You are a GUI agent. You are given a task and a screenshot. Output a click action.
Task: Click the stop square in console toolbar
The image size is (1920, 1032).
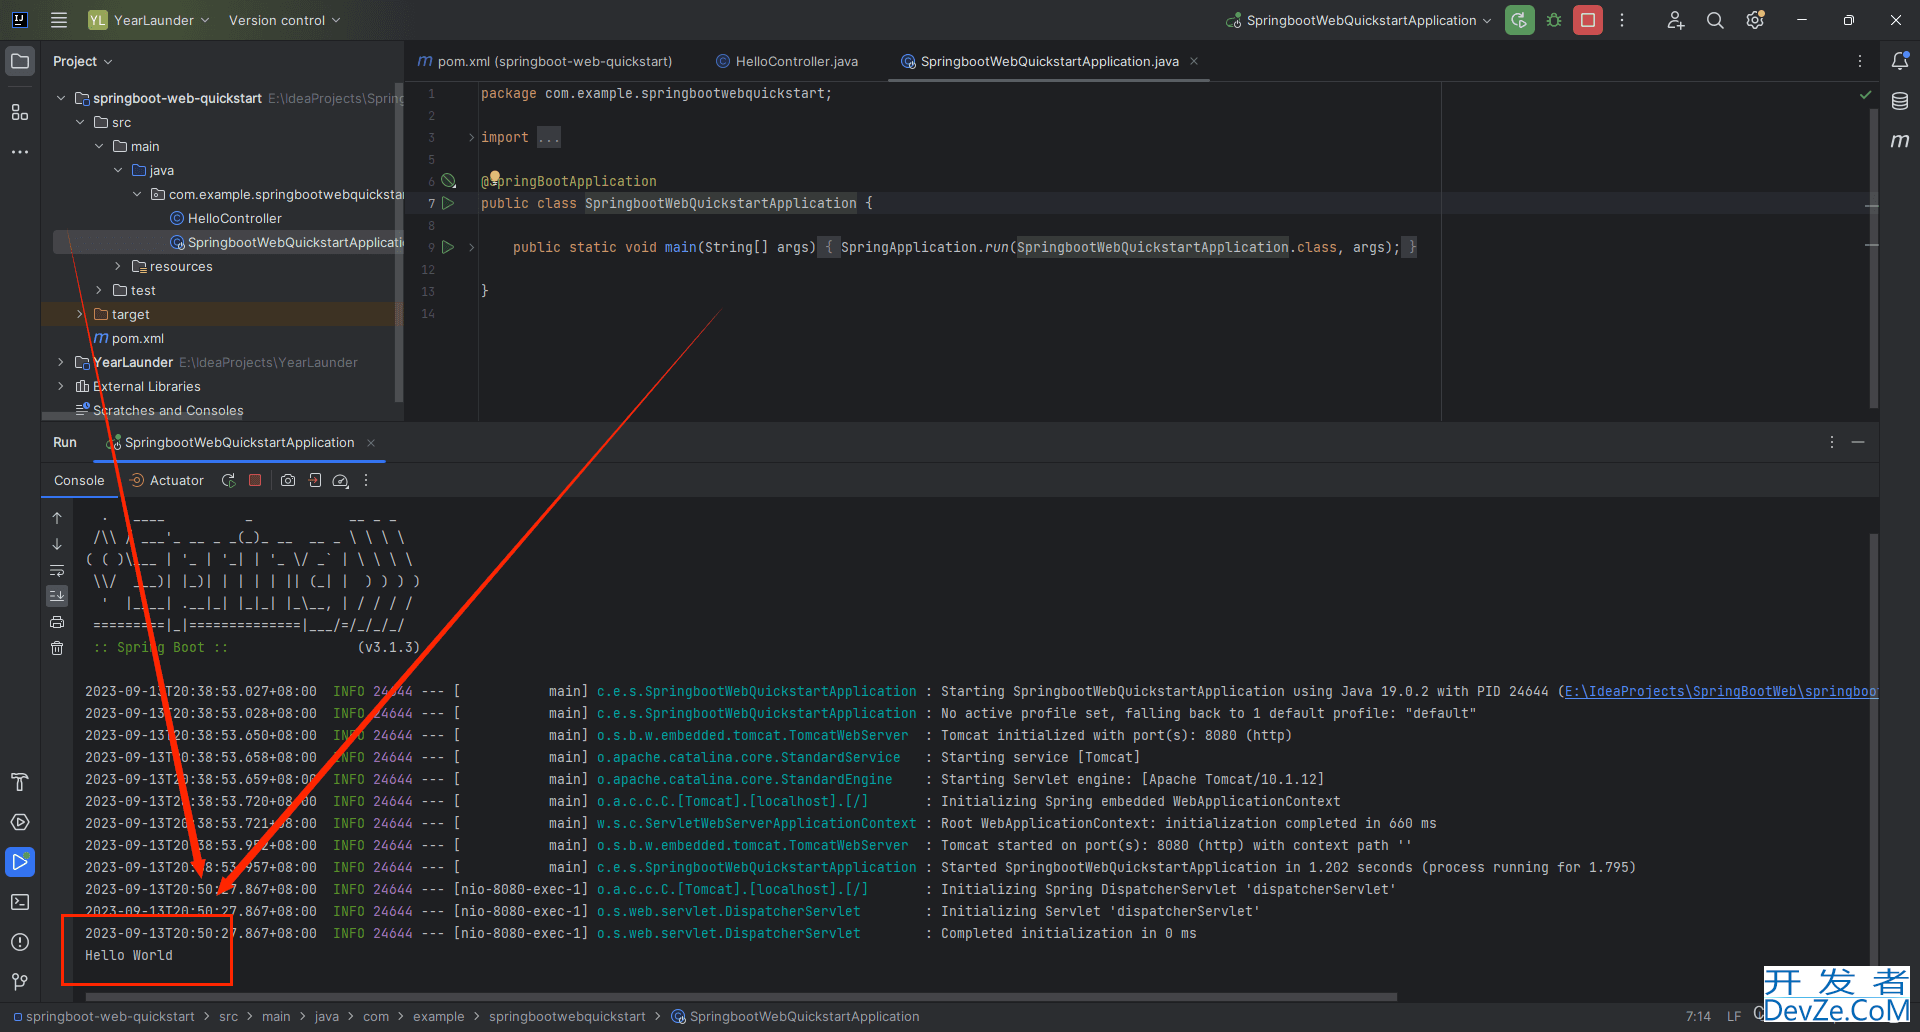point(255,481)
